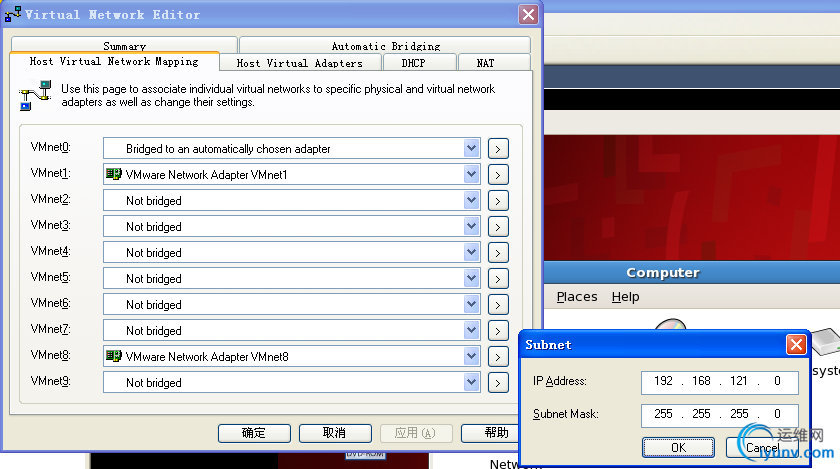Click third octet 121 of IP Address
Image resolution: width=840 pixels, height=469 pixels.
pyautogui.click(x=738, y=381)
